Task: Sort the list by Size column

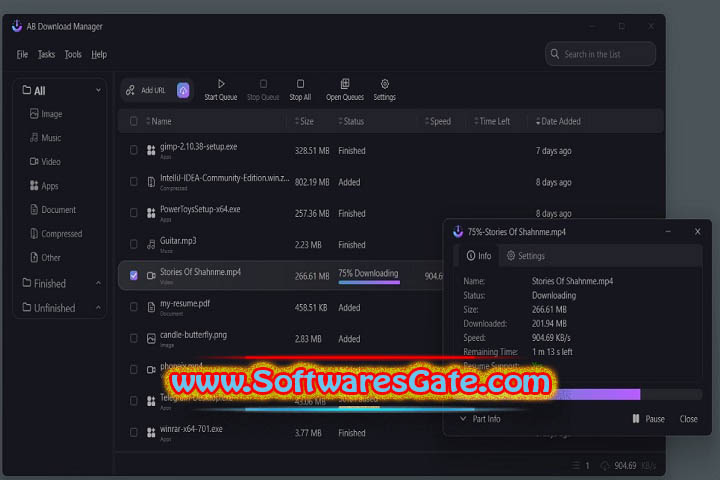Action: click(304, 121)
